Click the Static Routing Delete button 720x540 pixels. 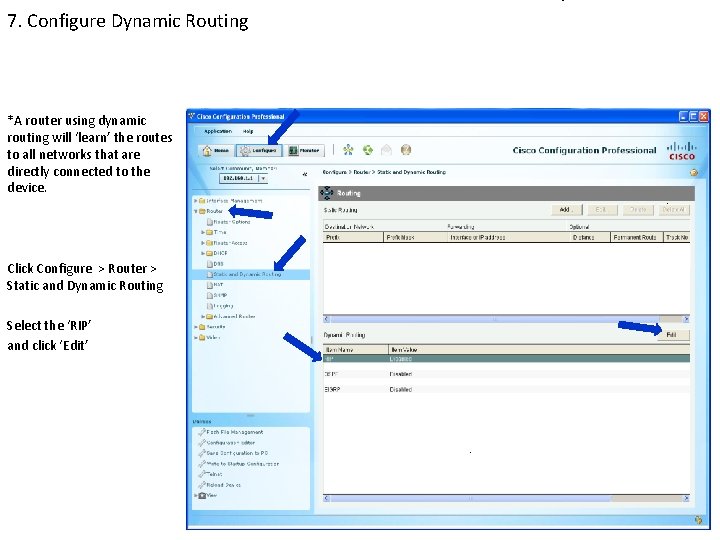pos(638,210)
